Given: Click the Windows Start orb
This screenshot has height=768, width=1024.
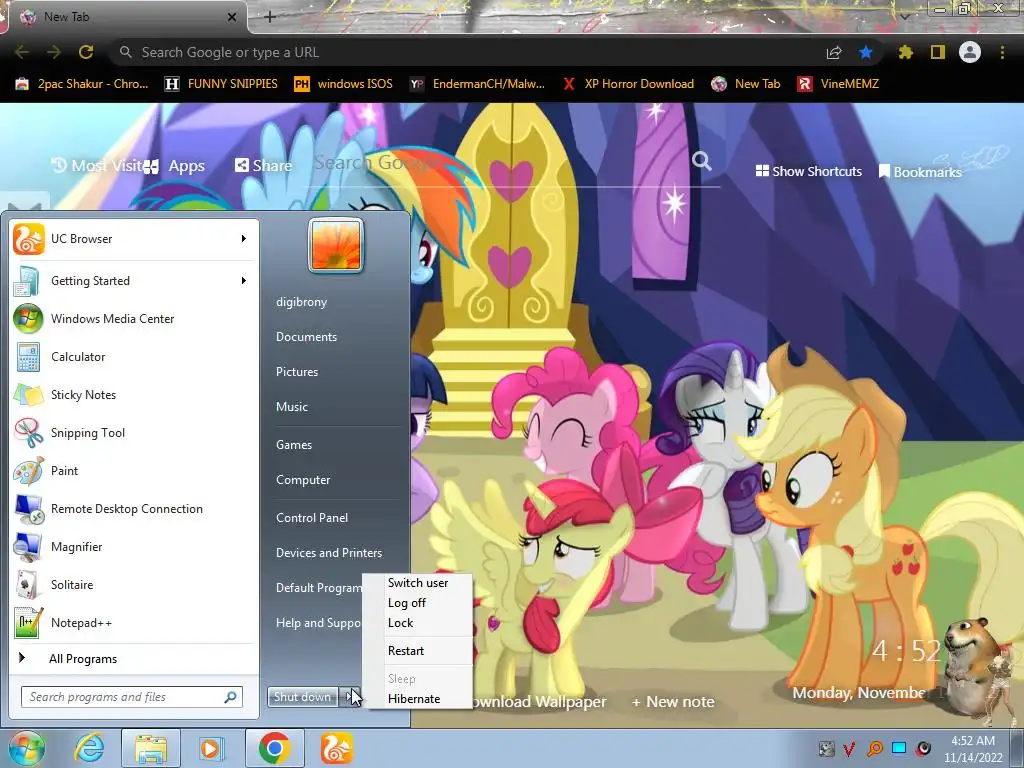Looking at the screenshot, I should [26, 748].
